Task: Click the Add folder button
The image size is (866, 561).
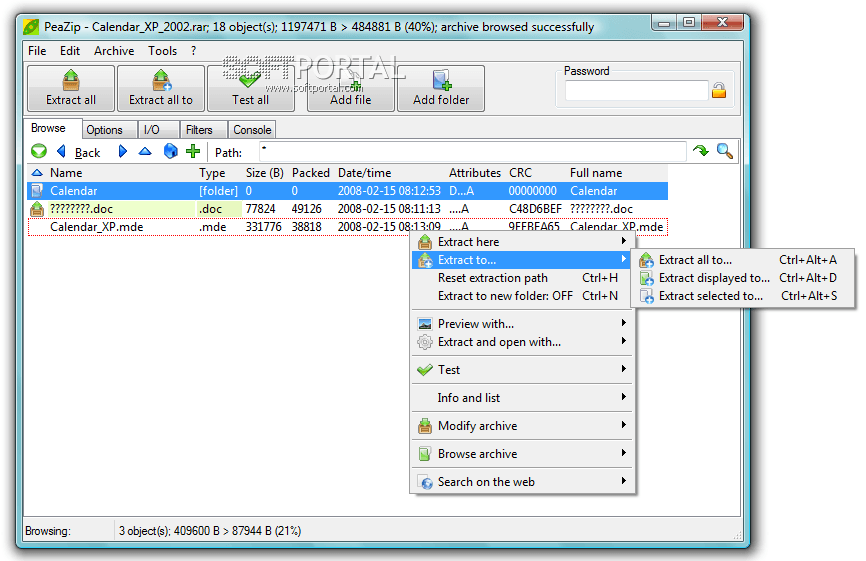Action: pyautogui.click(x=441, y=88)
